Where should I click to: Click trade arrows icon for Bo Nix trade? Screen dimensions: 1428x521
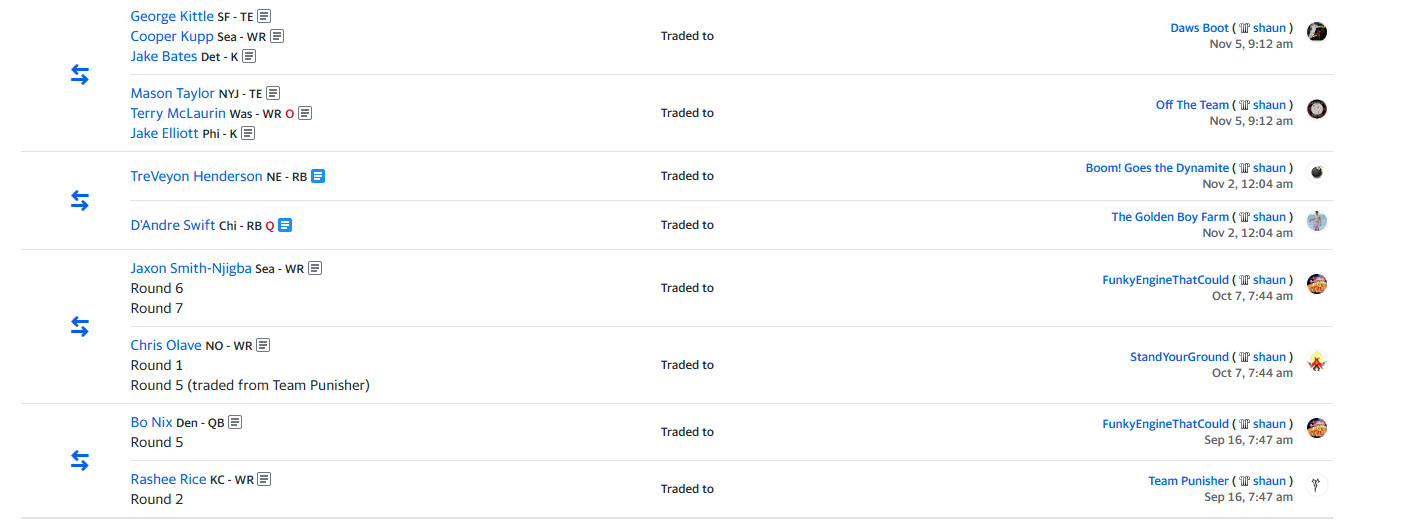[x=80, y=461]
